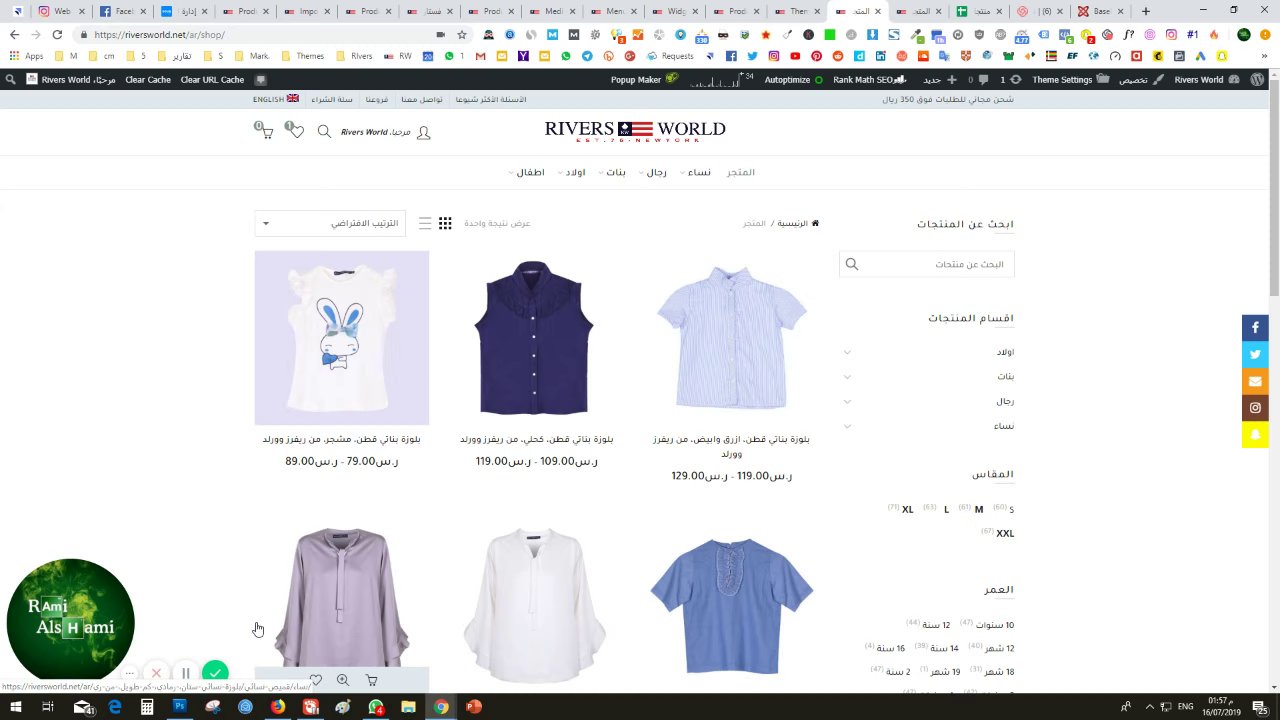Open Calculator from the taskbar
Viewport: 1280px width, 720px height.
coord(147,707)
